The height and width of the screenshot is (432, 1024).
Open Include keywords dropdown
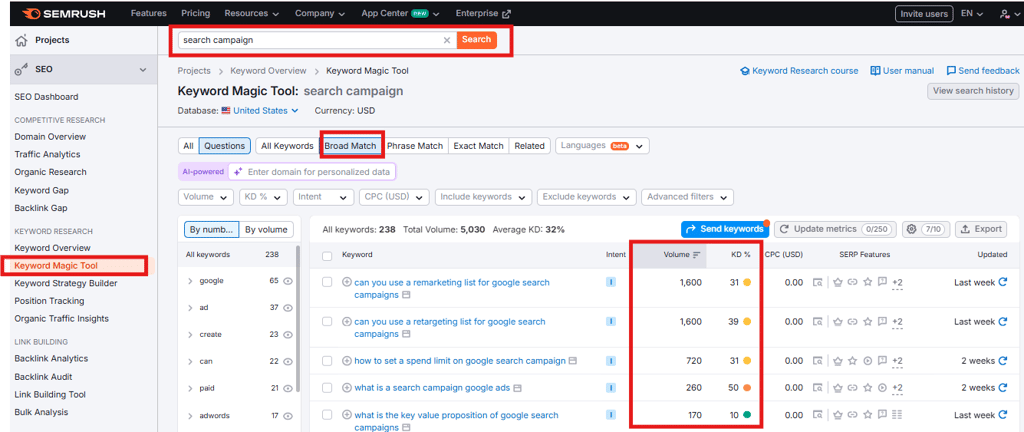coord(483,197)
